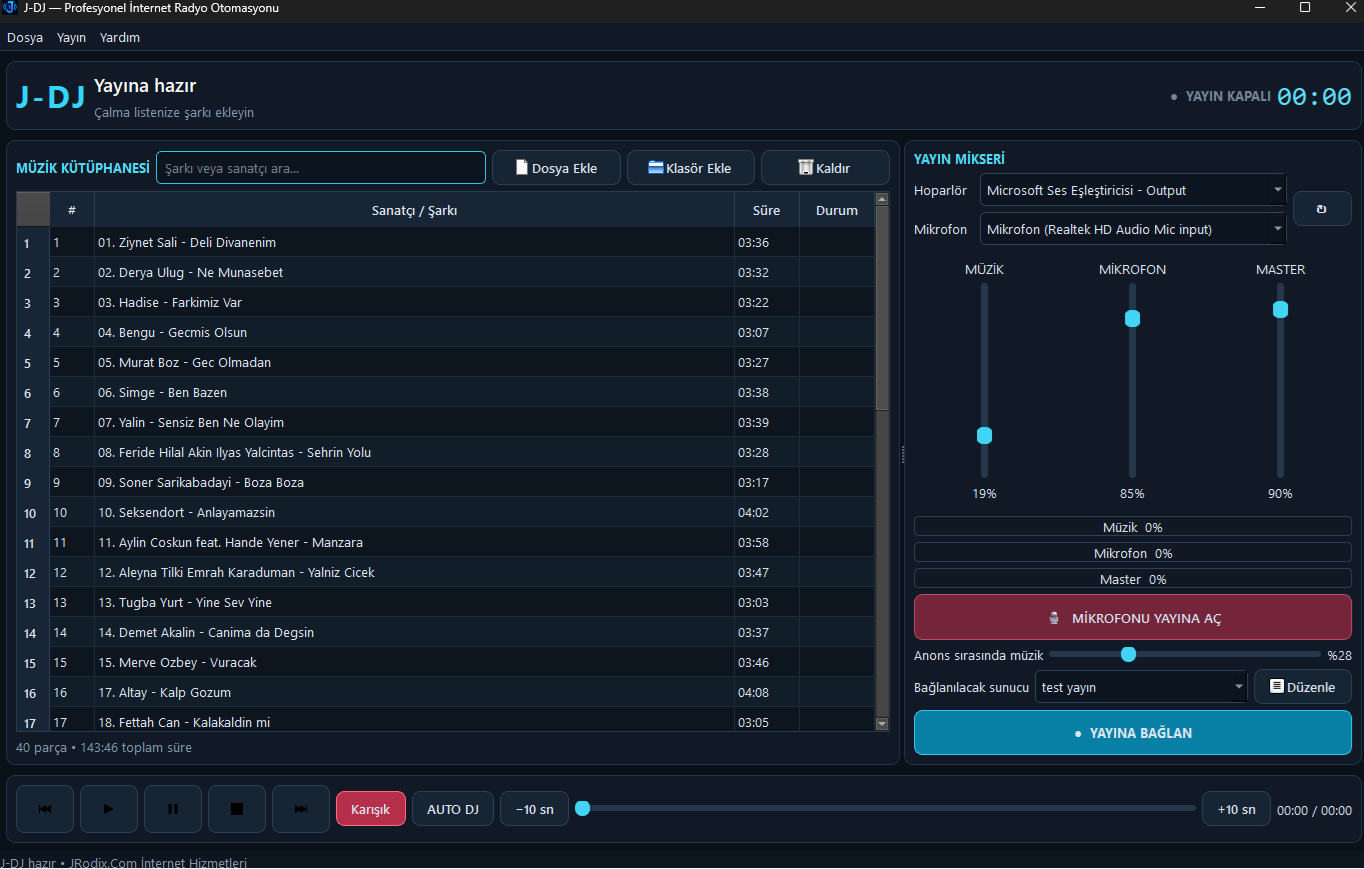Expand the Bağlanılacak sunucu dropdown
Image resolution: width=1364 pixels, height=869 pixels.
pos(1141,687)
